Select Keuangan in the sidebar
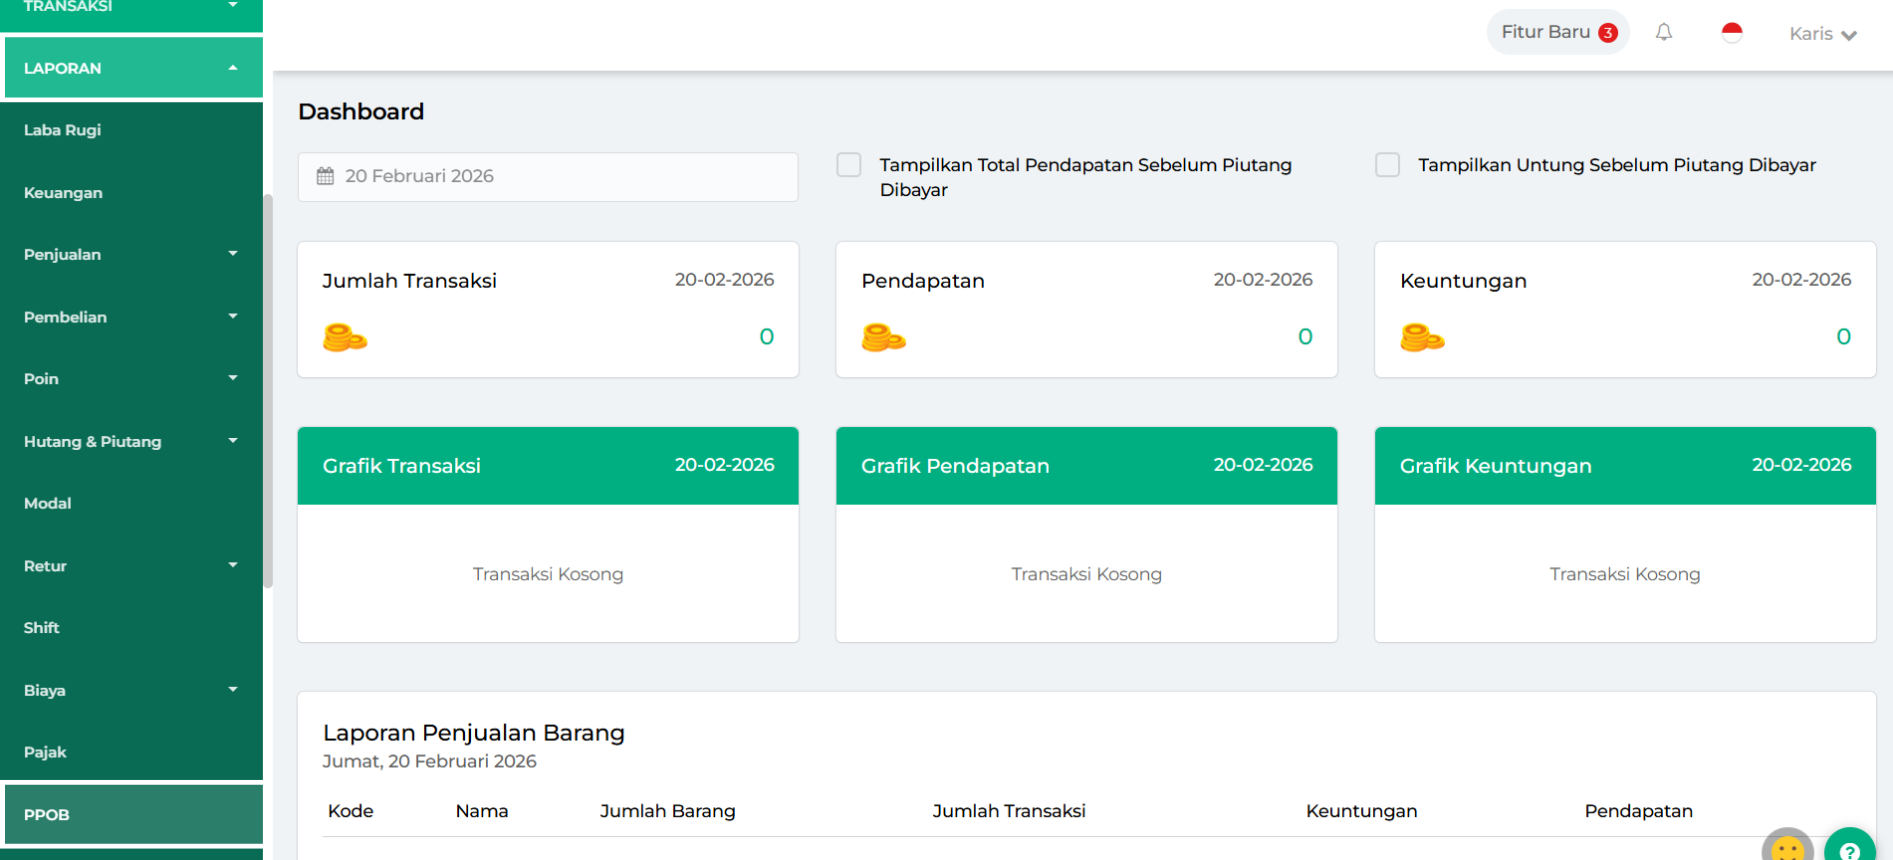This screenshot has width=1893, height=860. pyautogui.click(x=63, y=192)
